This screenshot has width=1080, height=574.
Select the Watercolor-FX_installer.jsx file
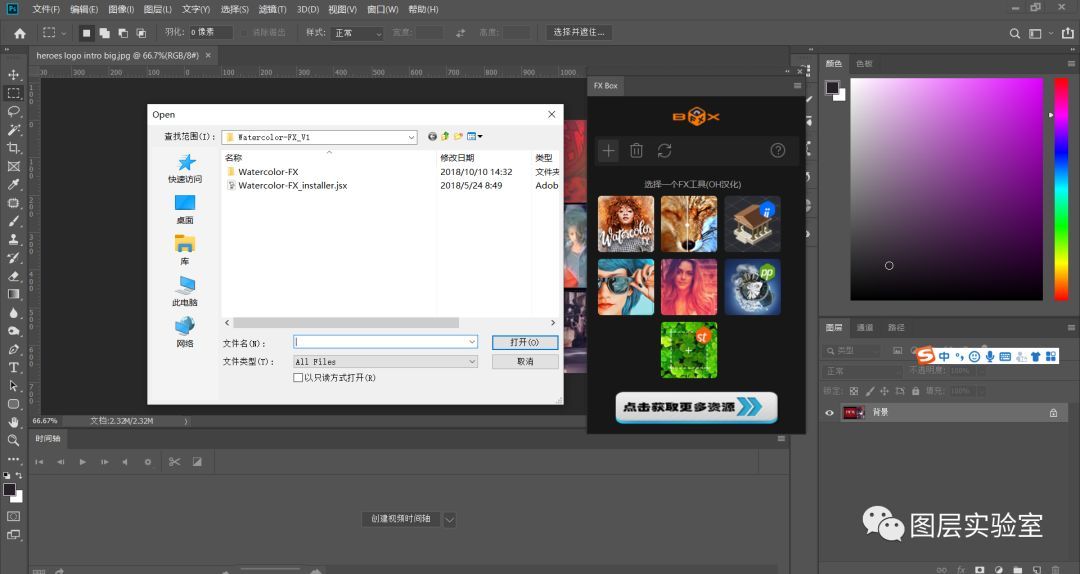292,186
